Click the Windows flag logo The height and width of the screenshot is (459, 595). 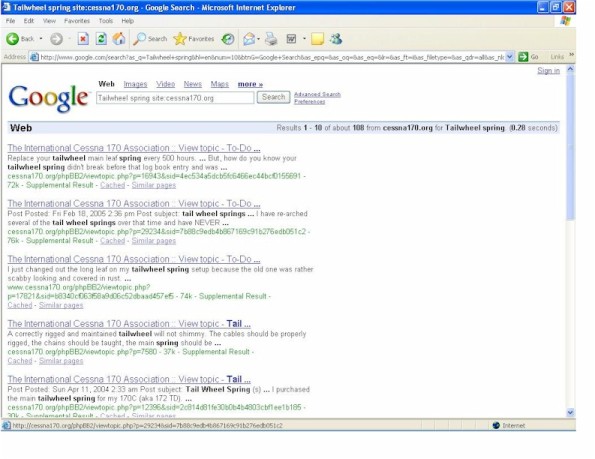click(565, 21)
